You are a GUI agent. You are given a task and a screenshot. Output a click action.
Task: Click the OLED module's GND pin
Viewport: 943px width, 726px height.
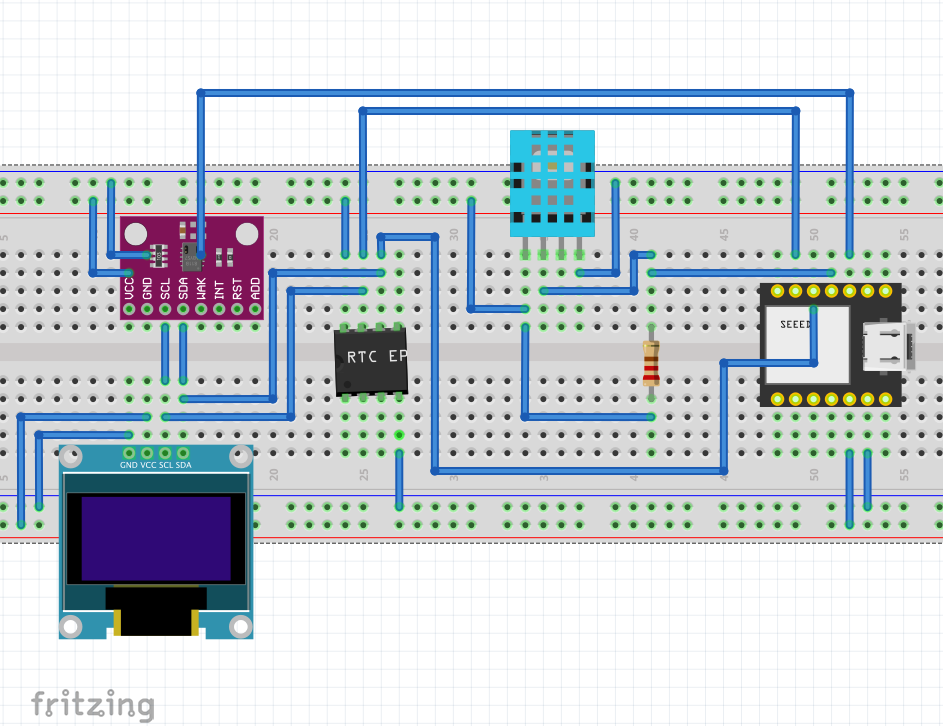click(x=129, y=454)
